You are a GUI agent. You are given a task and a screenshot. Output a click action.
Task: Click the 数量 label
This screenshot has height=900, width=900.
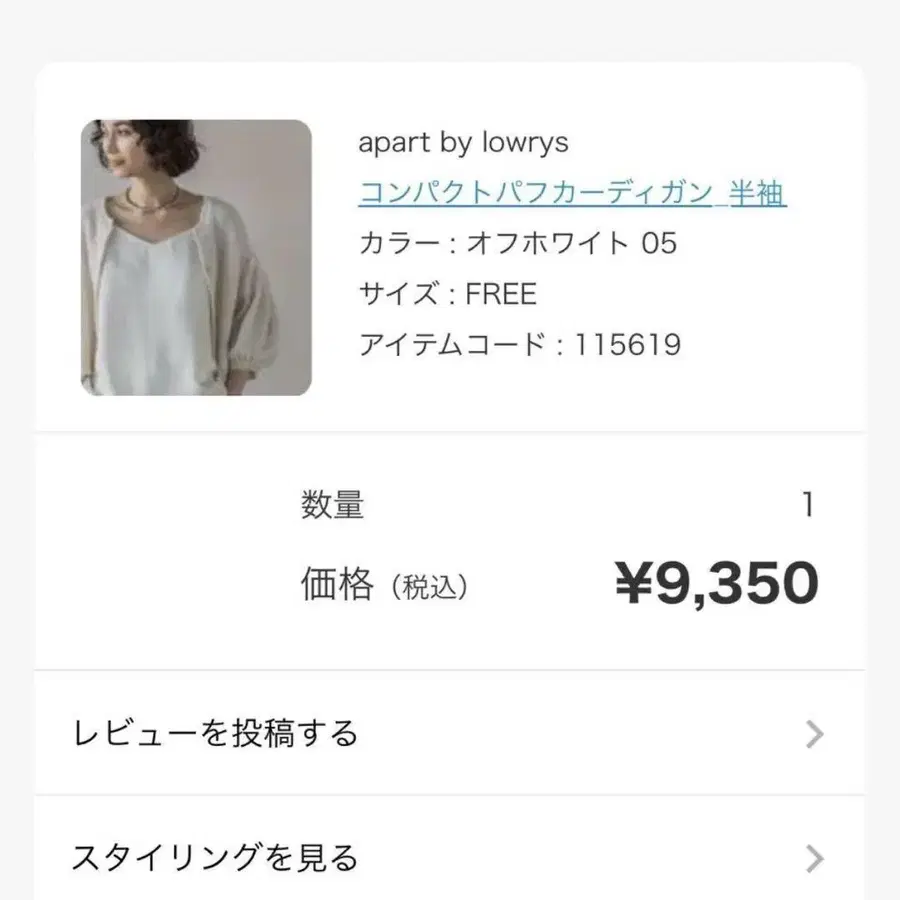point(332,505)
